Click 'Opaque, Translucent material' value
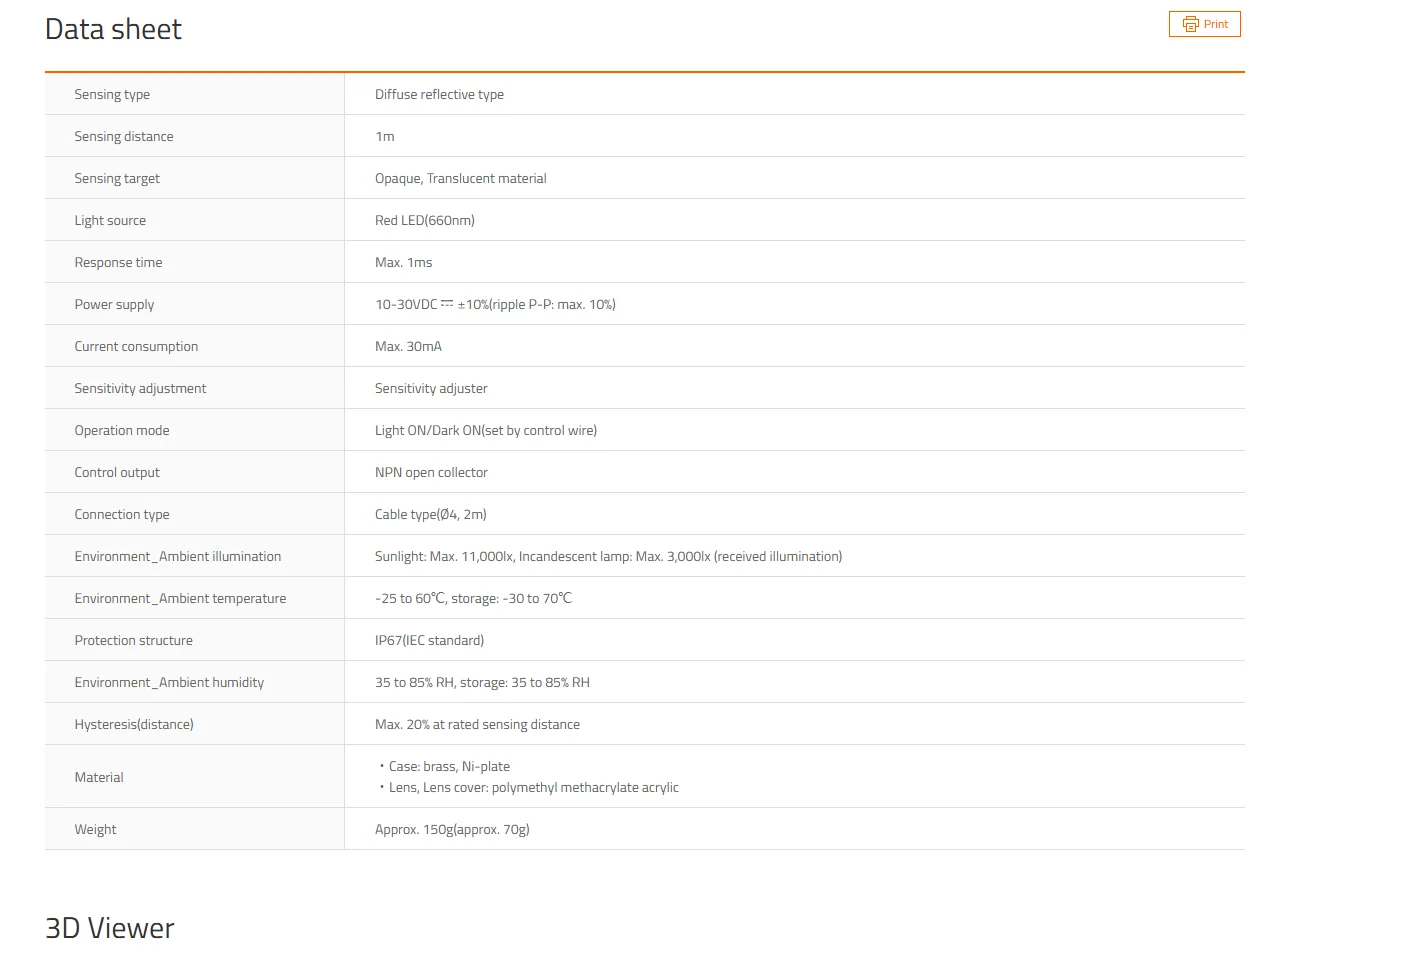The image size is (1401, 959). (461, 179)
